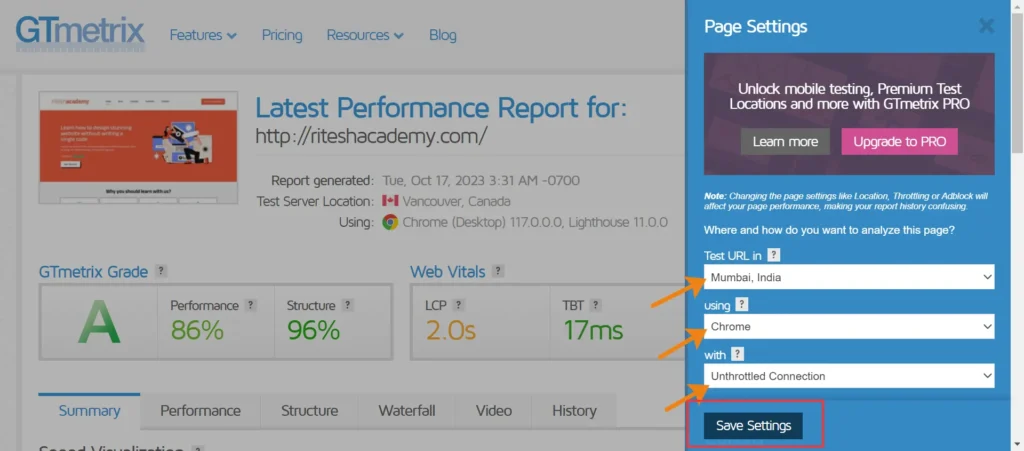Click the 17ms TBT value
Viewport: 1024px width, 451px height.
tap(593, 331)
